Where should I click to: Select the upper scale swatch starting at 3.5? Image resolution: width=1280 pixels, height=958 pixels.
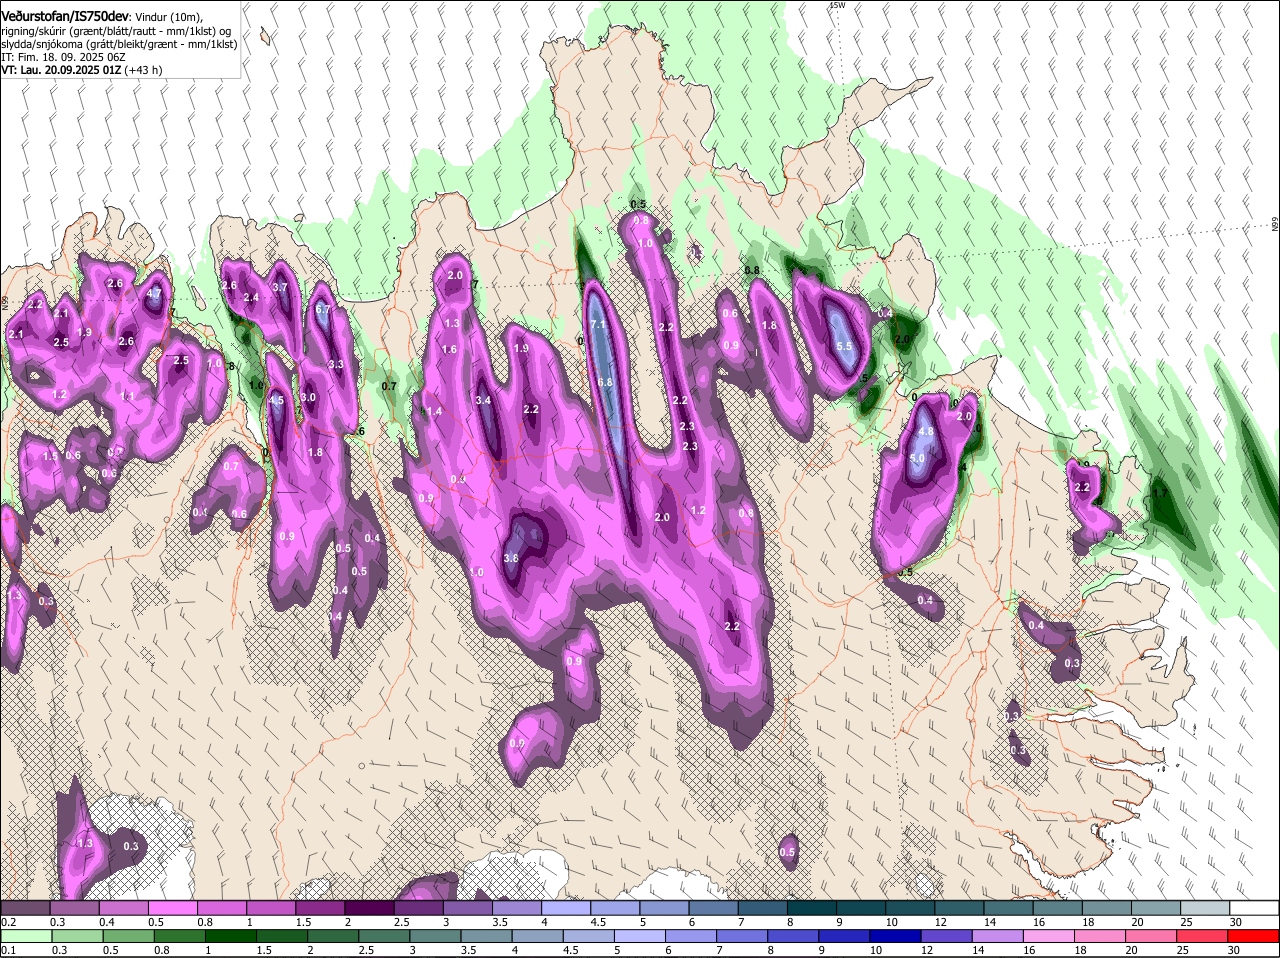pos(516,908)
